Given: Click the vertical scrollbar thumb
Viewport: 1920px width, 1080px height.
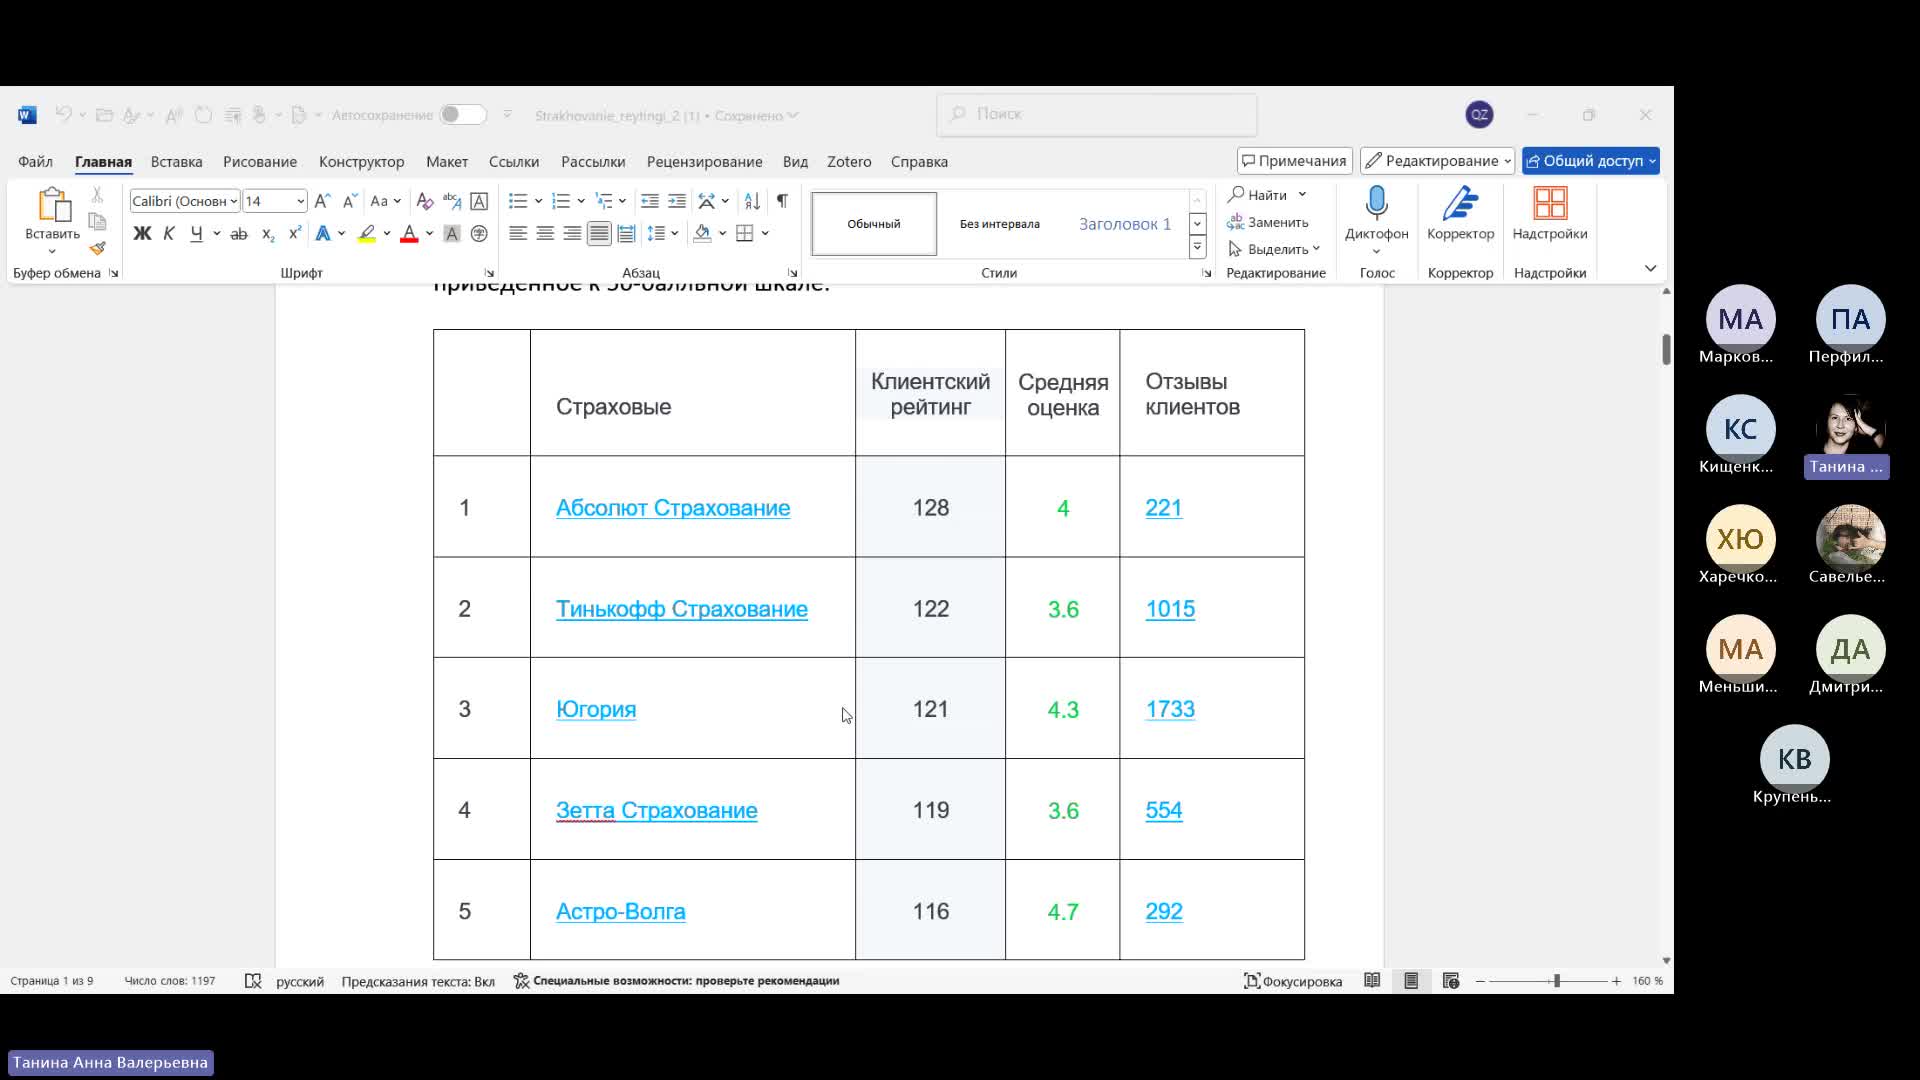Looking at the screenshot, I should [1666, 349].
